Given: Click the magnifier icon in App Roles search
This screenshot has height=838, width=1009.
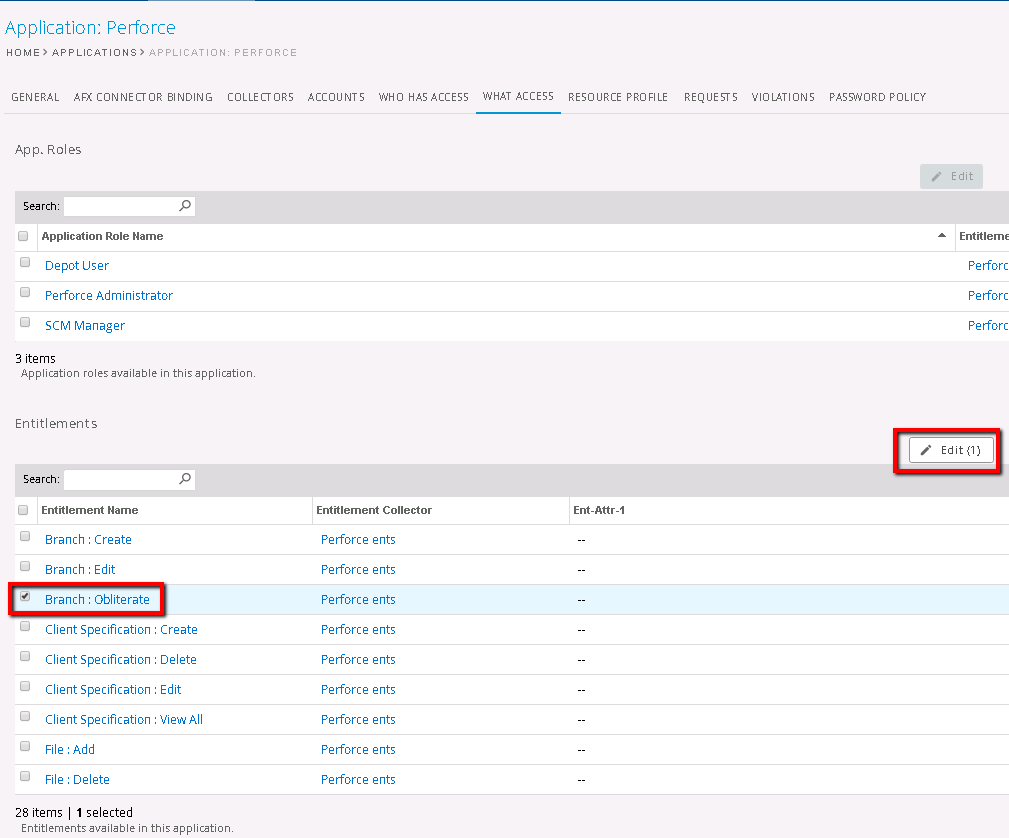Looking at the screenshot, I should 185,206.
